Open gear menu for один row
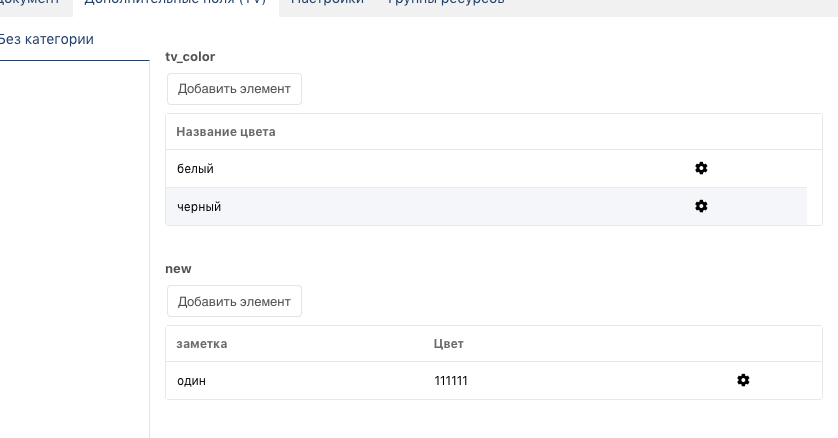 tap(743, 380)
